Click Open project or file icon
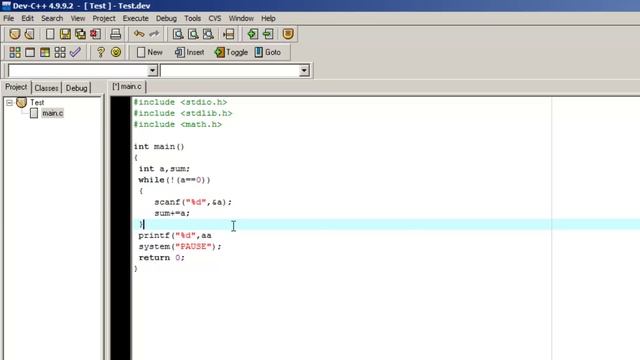Screen dimensions: 640x360 click(x=29, y=34)
